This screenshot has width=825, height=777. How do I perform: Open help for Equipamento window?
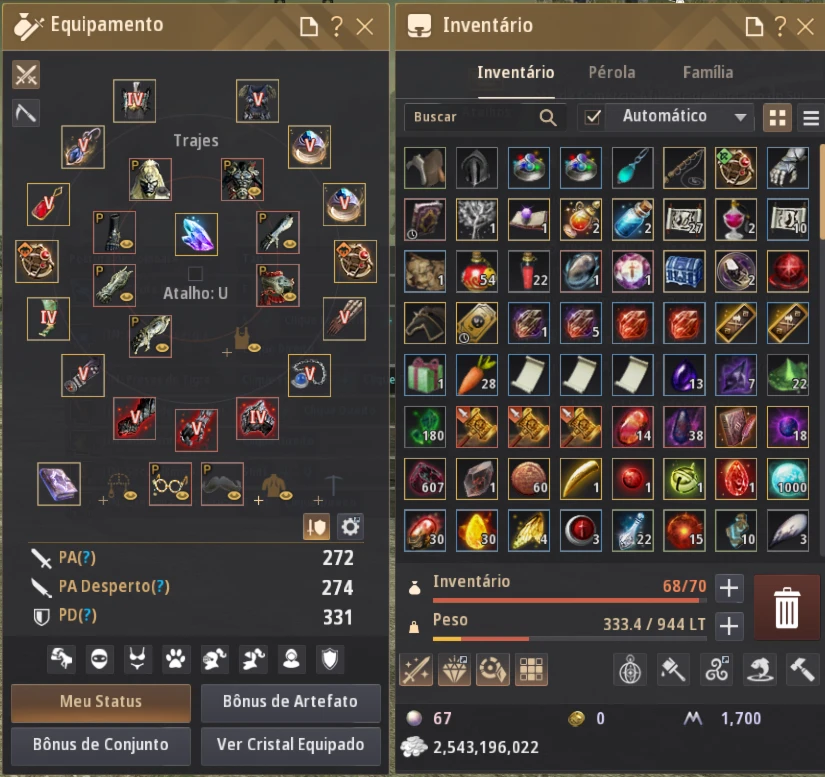pyautogui.click(x=336, y=26)
